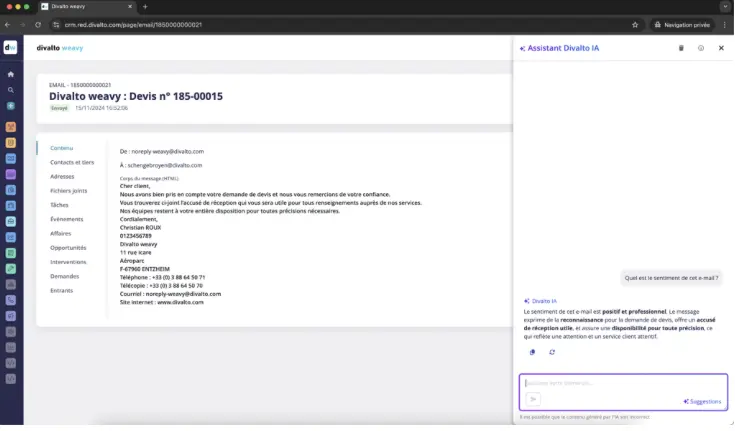Show the Tâches tab
Viewport: 735px width, 431px height.
click(x=60, y=204)
